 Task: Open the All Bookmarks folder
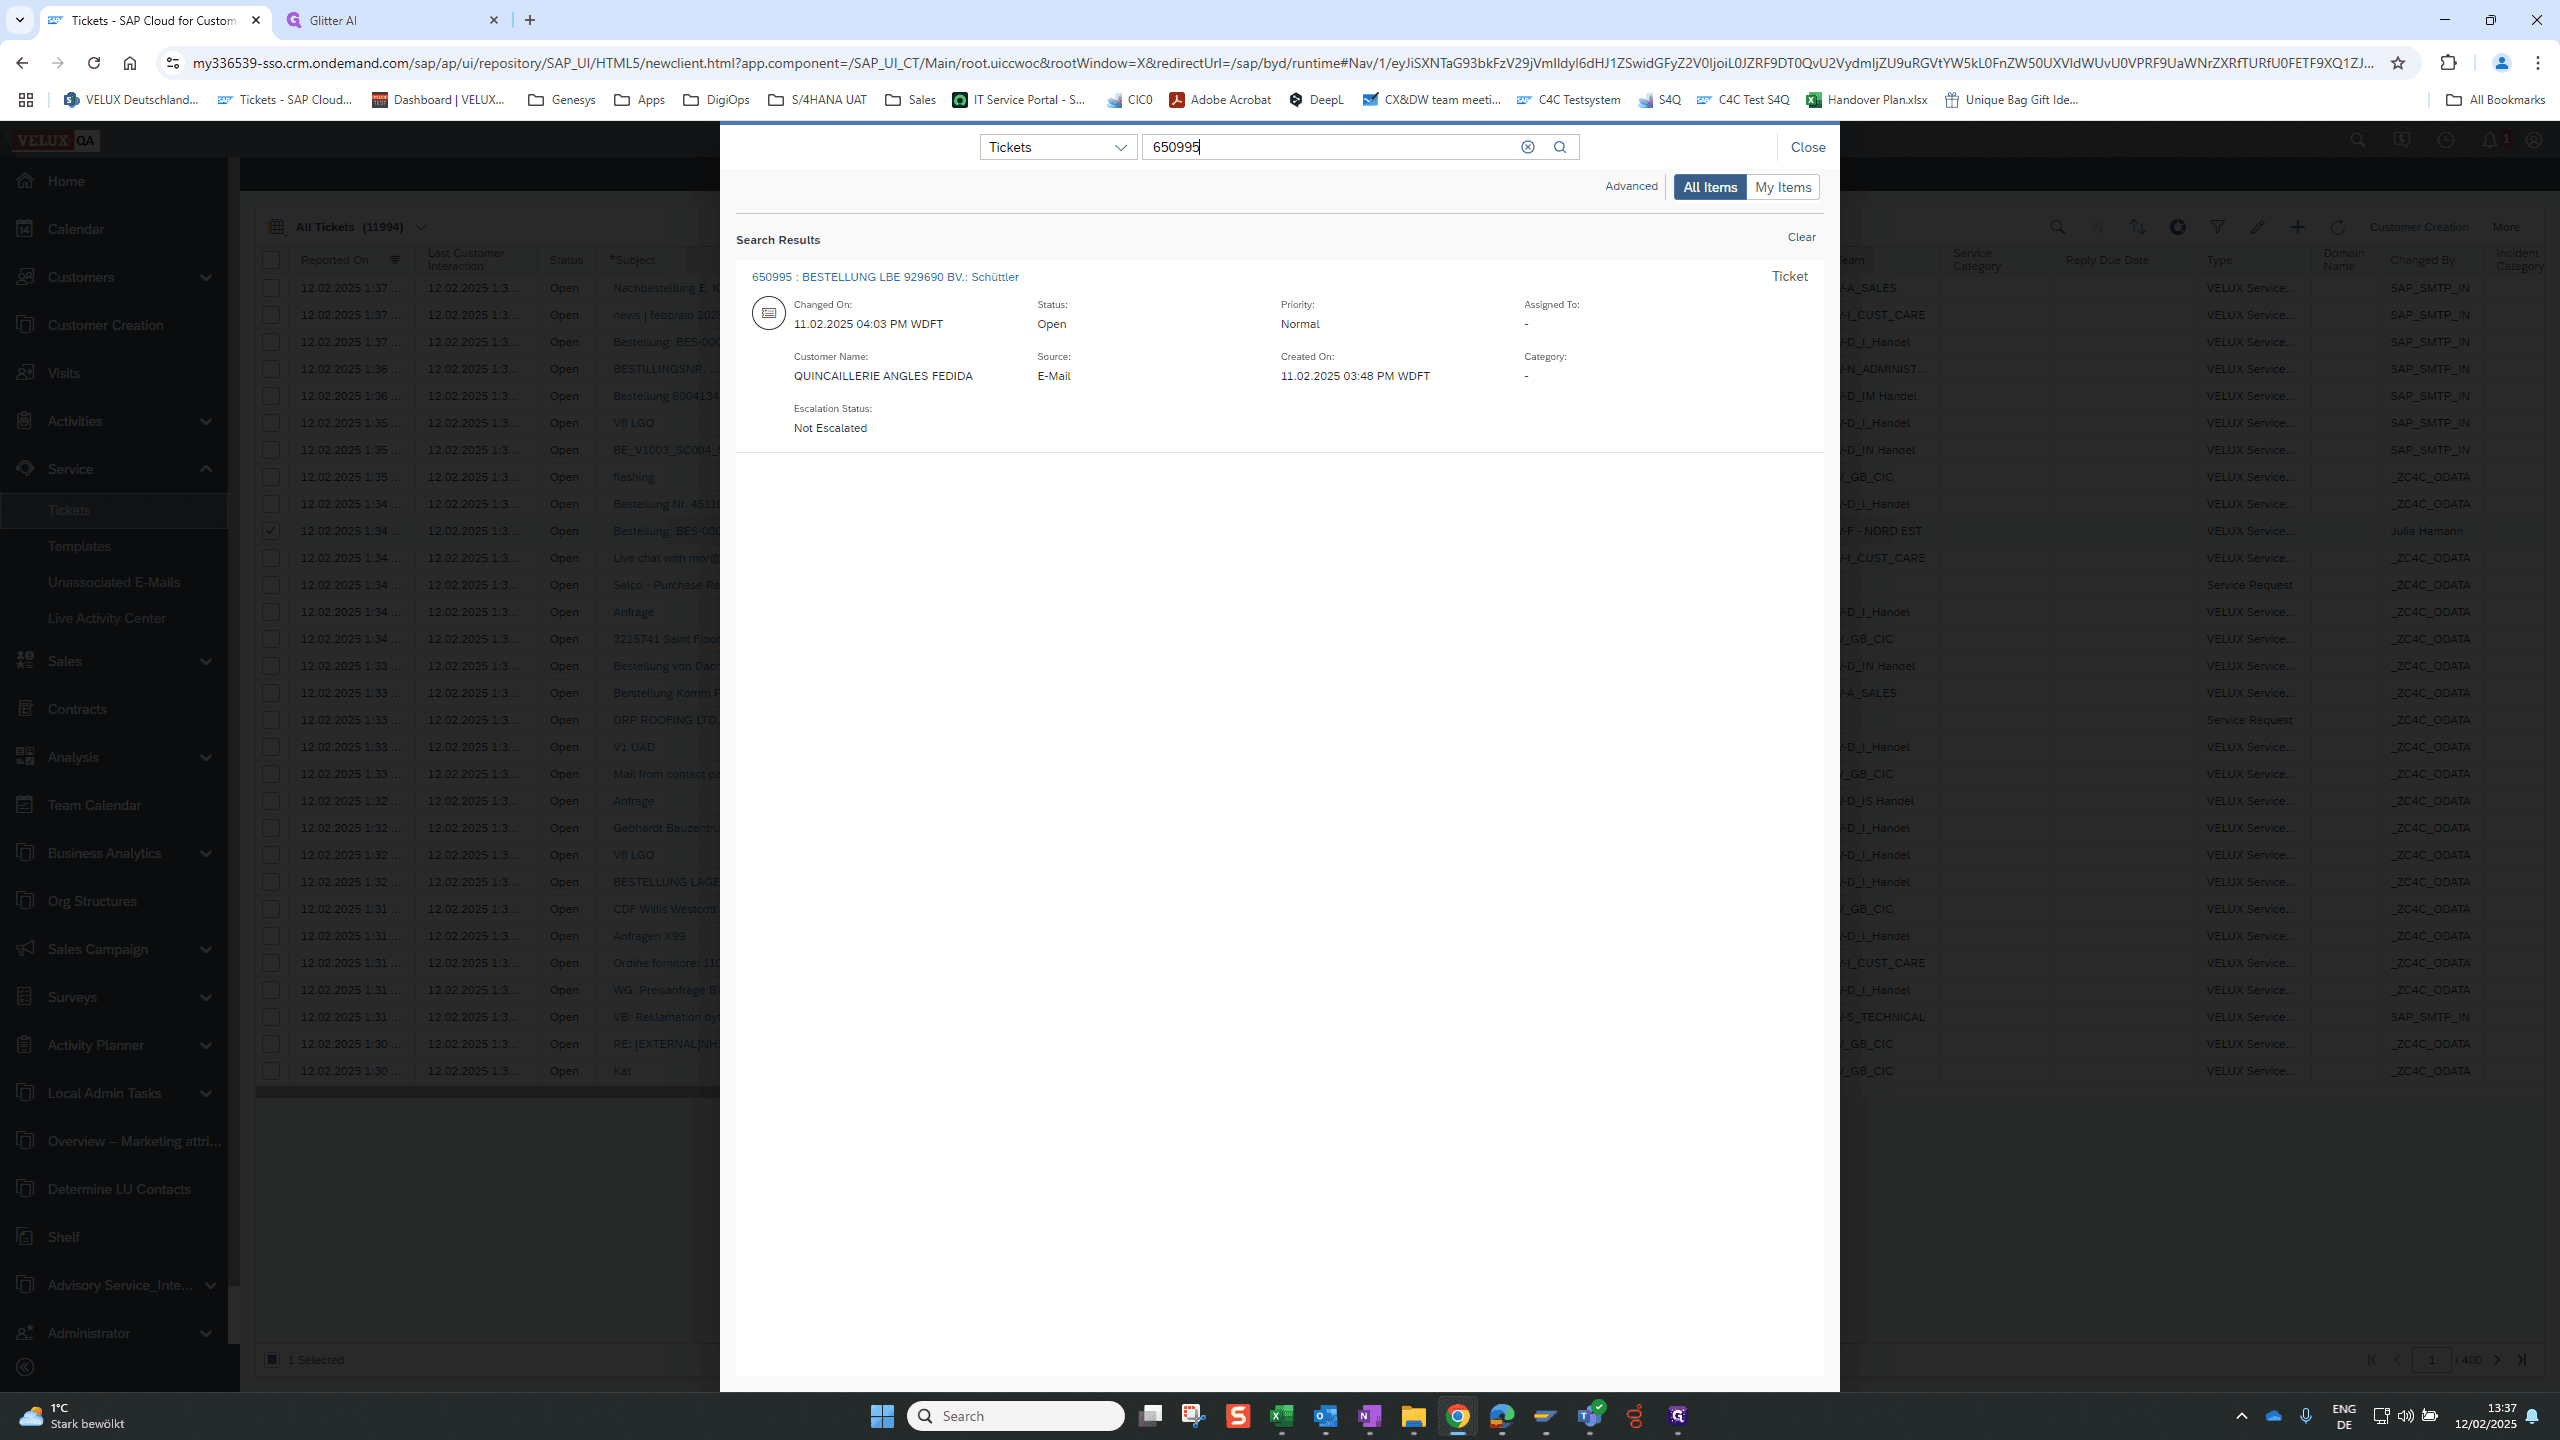(x=2496, y=100)
